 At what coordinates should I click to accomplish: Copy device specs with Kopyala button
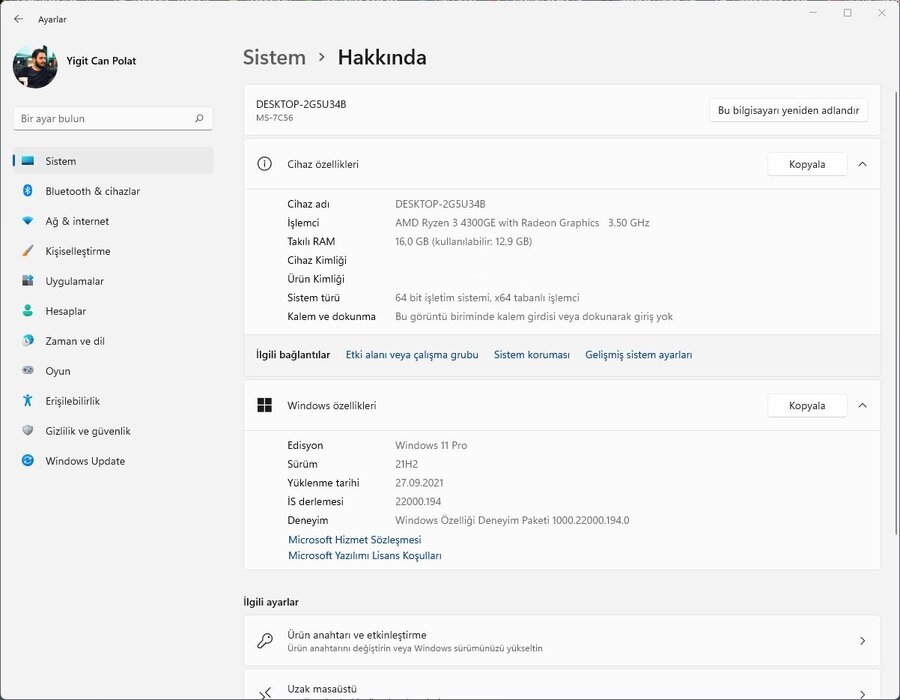[x=807, y=164]
